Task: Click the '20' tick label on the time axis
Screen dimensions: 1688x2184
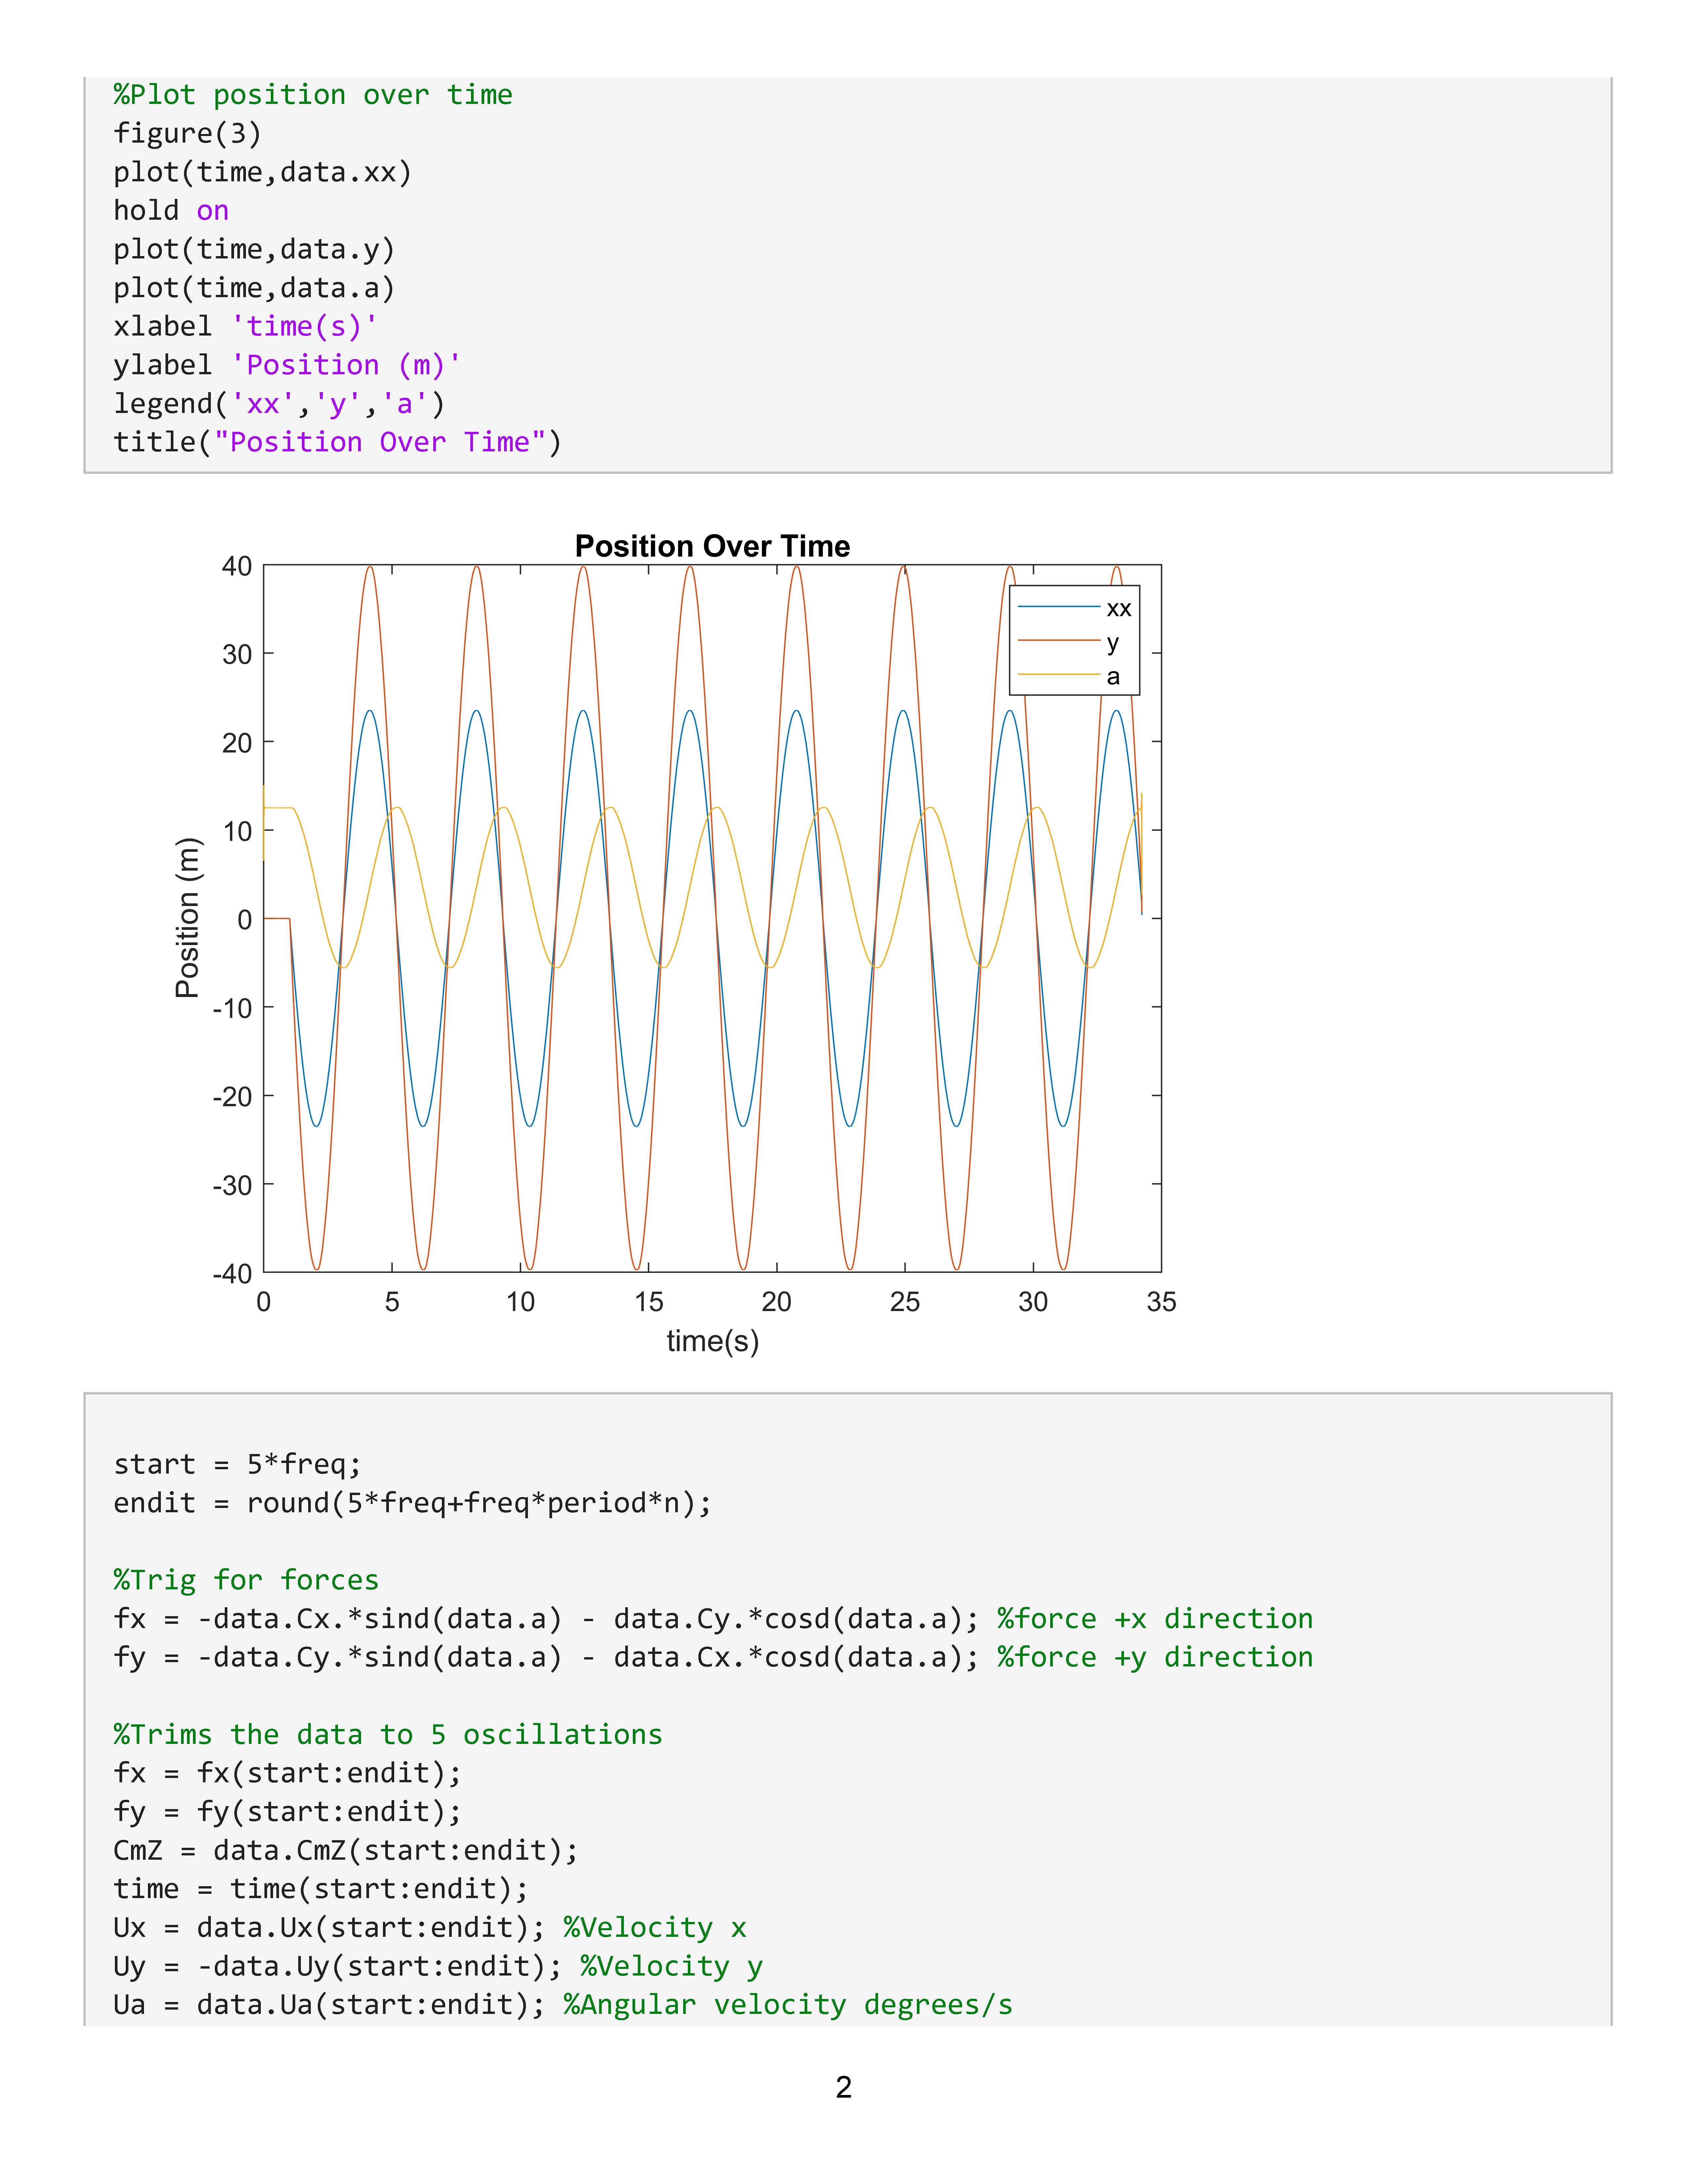Action: coord(777,1302)
